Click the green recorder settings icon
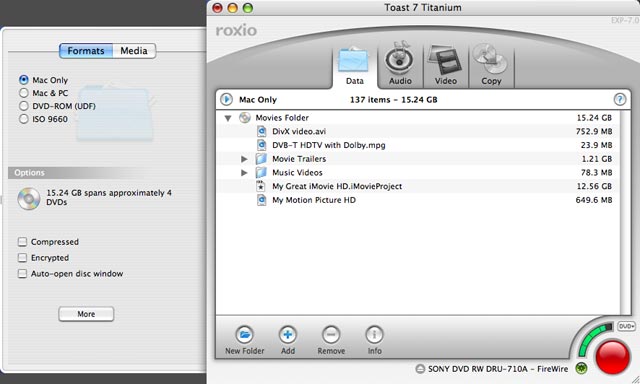This screenshot has height=384, width=640. point(581,368)
